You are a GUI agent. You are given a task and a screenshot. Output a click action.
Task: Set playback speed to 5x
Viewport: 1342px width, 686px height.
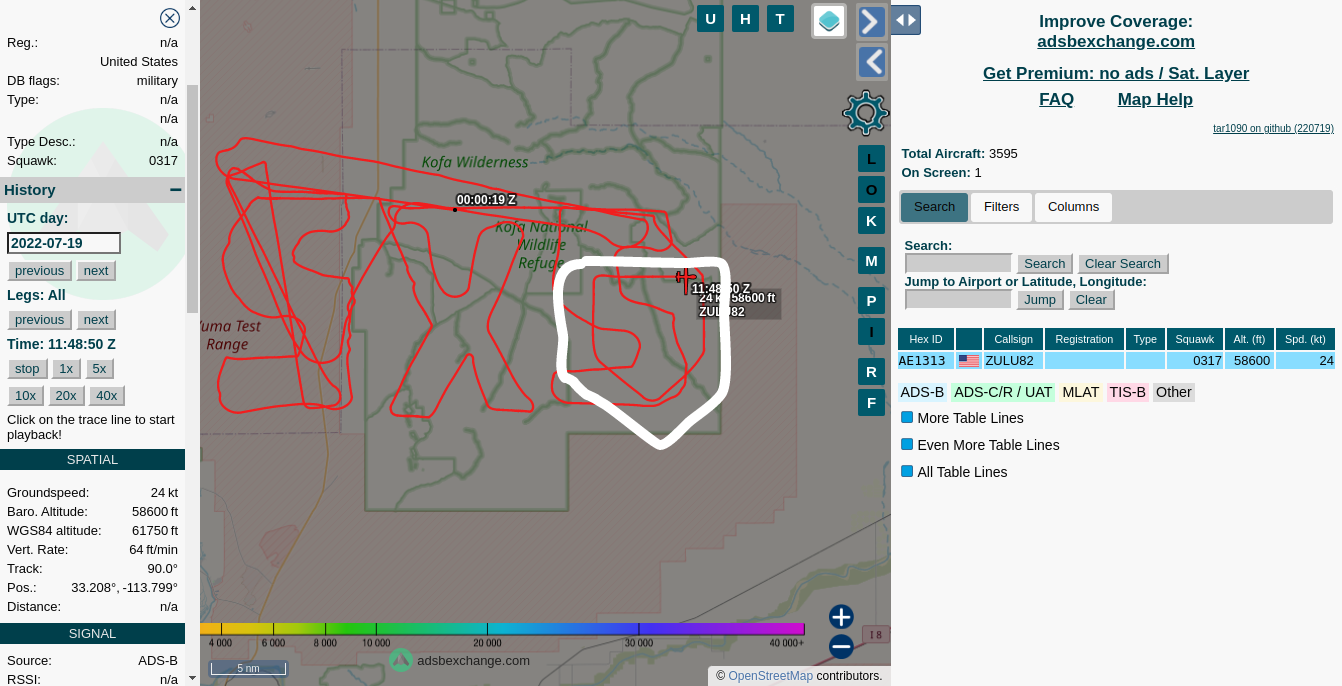coord(100,369)
